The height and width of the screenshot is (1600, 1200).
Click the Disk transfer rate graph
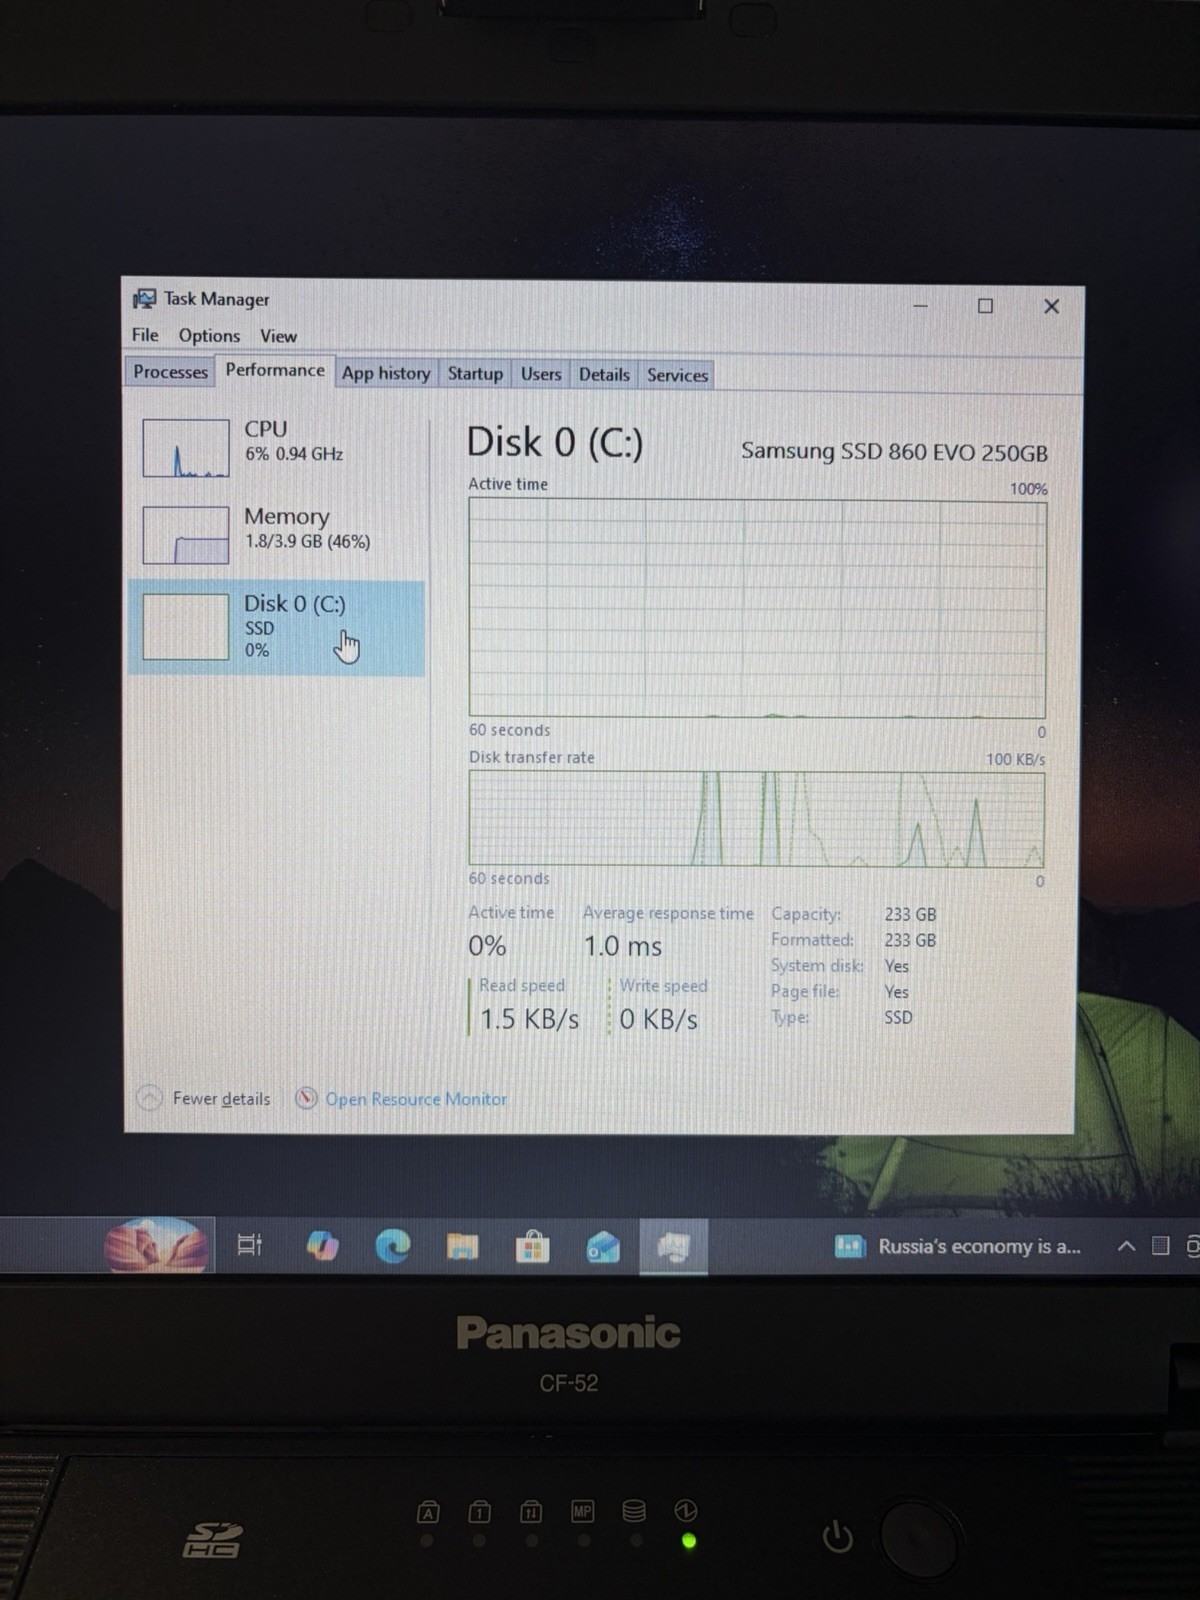point(757,818)
